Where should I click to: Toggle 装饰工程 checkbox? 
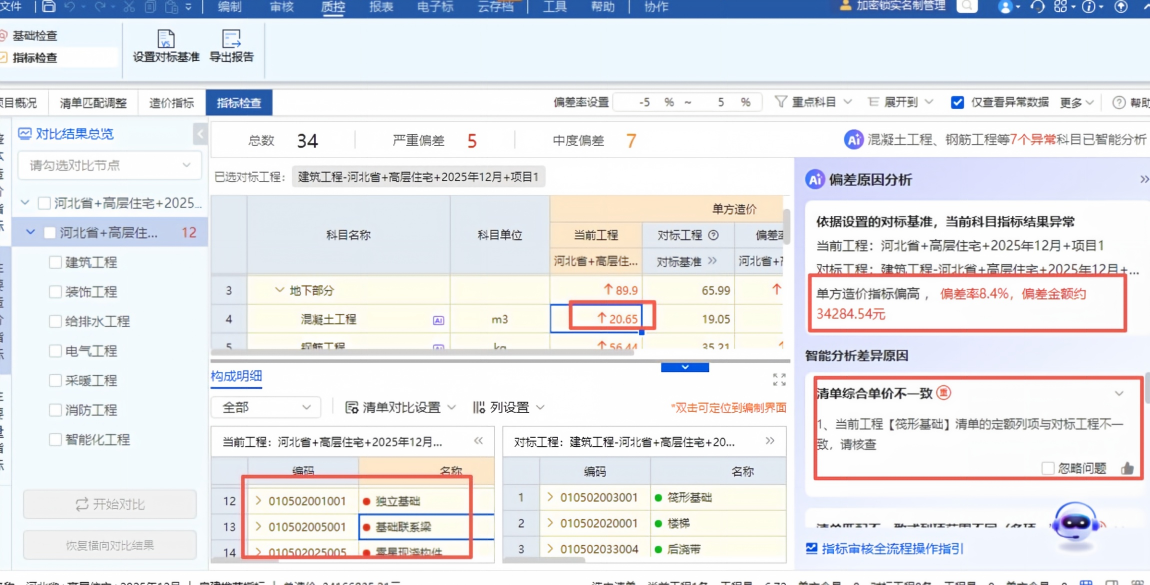point(55,292)
